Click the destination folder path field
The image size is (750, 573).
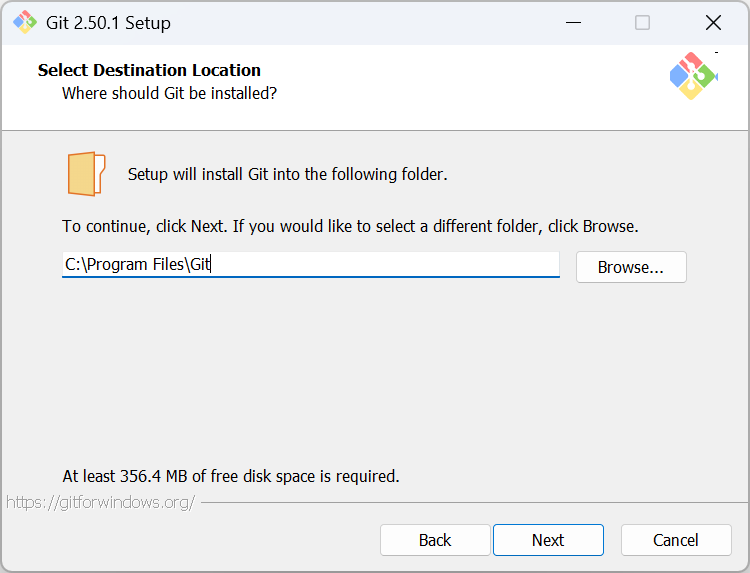[x=310, y=264]
